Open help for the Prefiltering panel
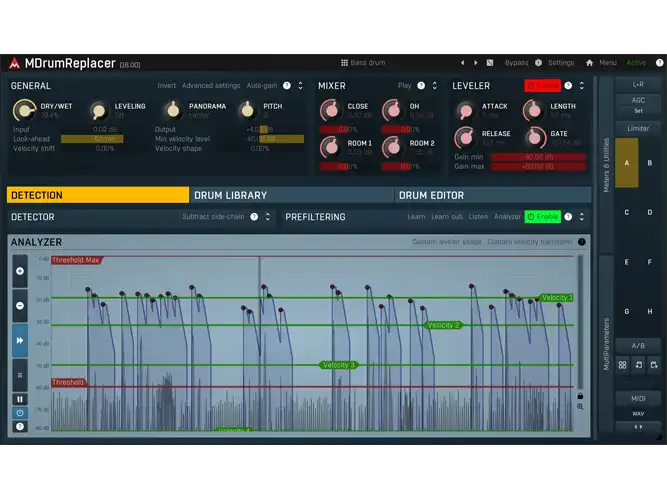Viewport: 667px width, 500px height. point(568,217)
